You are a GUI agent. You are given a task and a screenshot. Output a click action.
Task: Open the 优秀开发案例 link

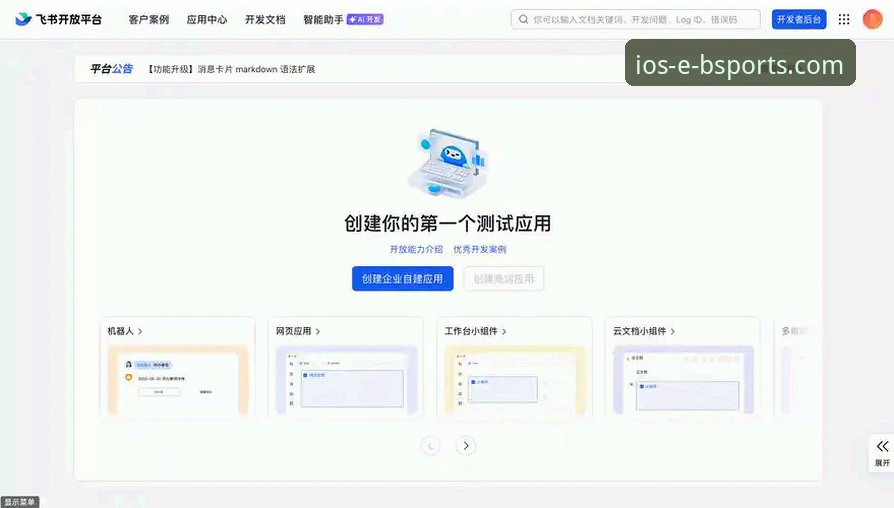pyautogui.click(x=479, y=249)
